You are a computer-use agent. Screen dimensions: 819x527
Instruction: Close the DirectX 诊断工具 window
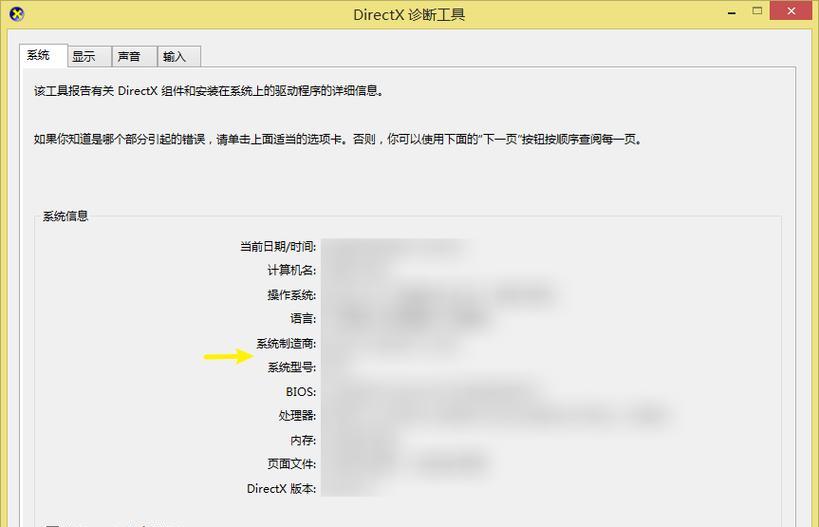[x=791, y=11]
